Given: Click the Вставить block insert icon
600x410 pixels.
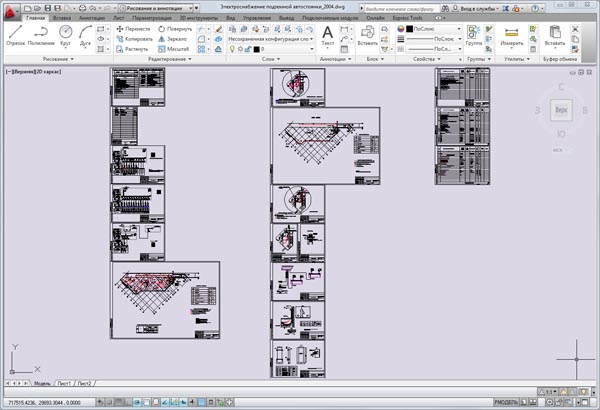Looking at the screenshot, I should (x=368, y=37).
